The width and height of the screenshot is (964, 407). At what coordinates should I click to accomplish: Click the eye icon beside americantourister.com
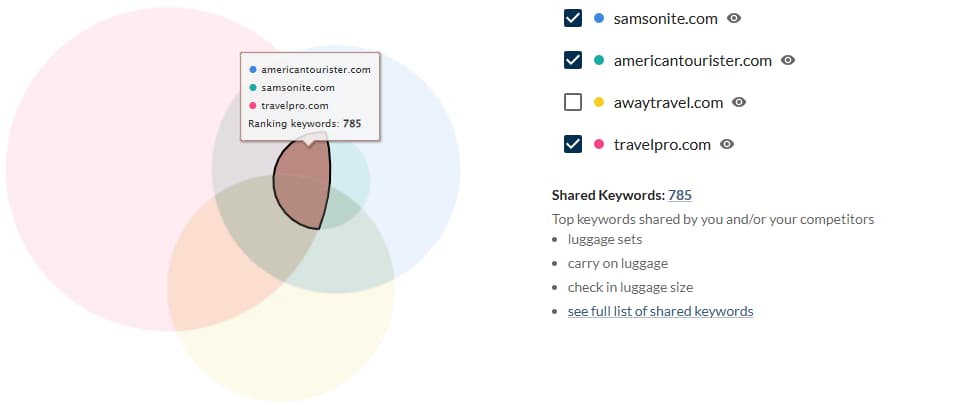point(788,60)
